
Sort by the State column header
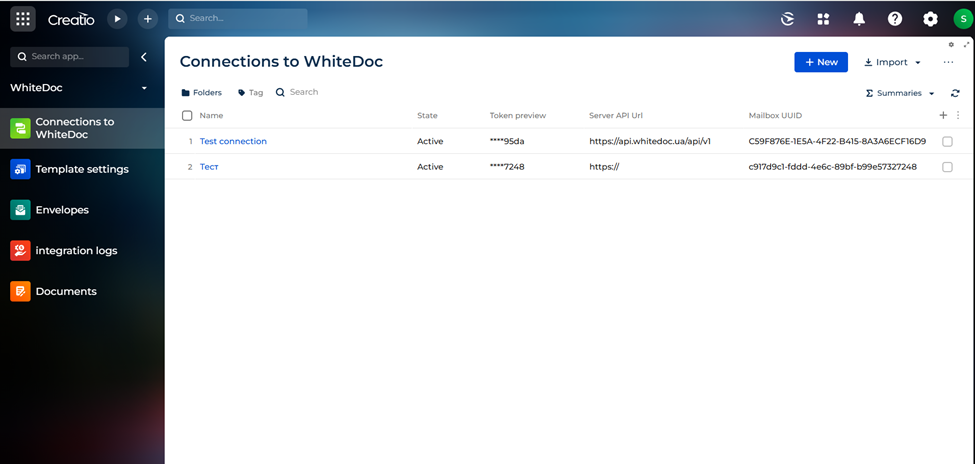[x=427, y=116]
